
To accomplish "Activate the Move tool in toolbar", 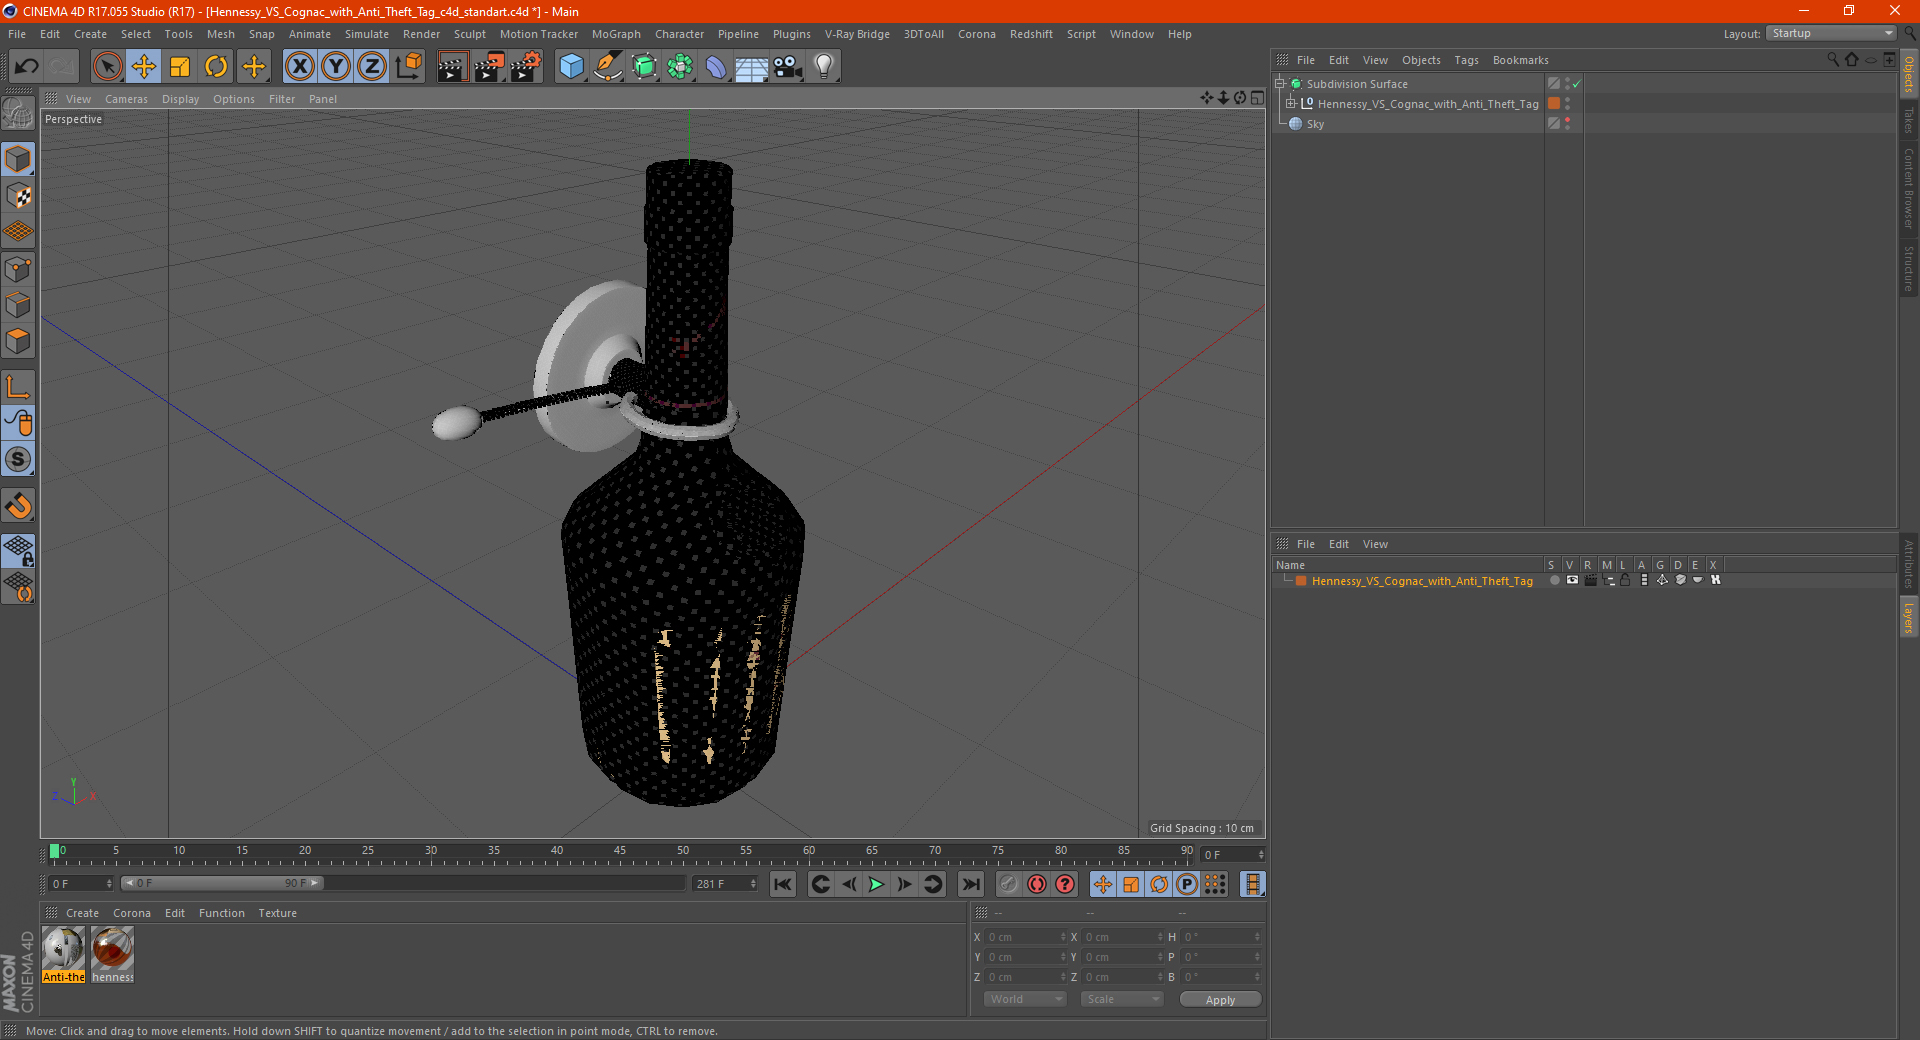I will 144,67.
